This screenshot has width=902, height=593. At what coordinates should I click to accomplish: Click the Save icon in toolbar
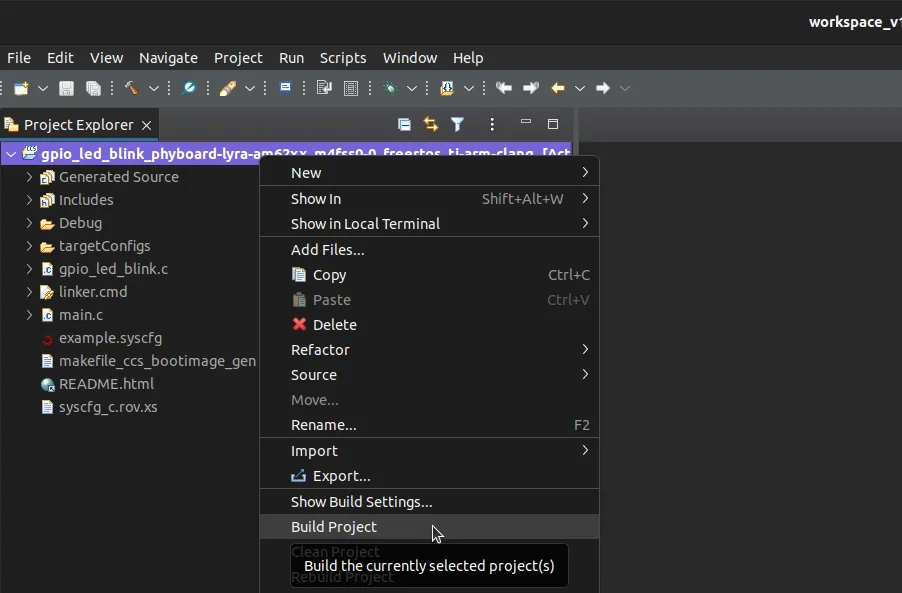click(x=66, y=88)
